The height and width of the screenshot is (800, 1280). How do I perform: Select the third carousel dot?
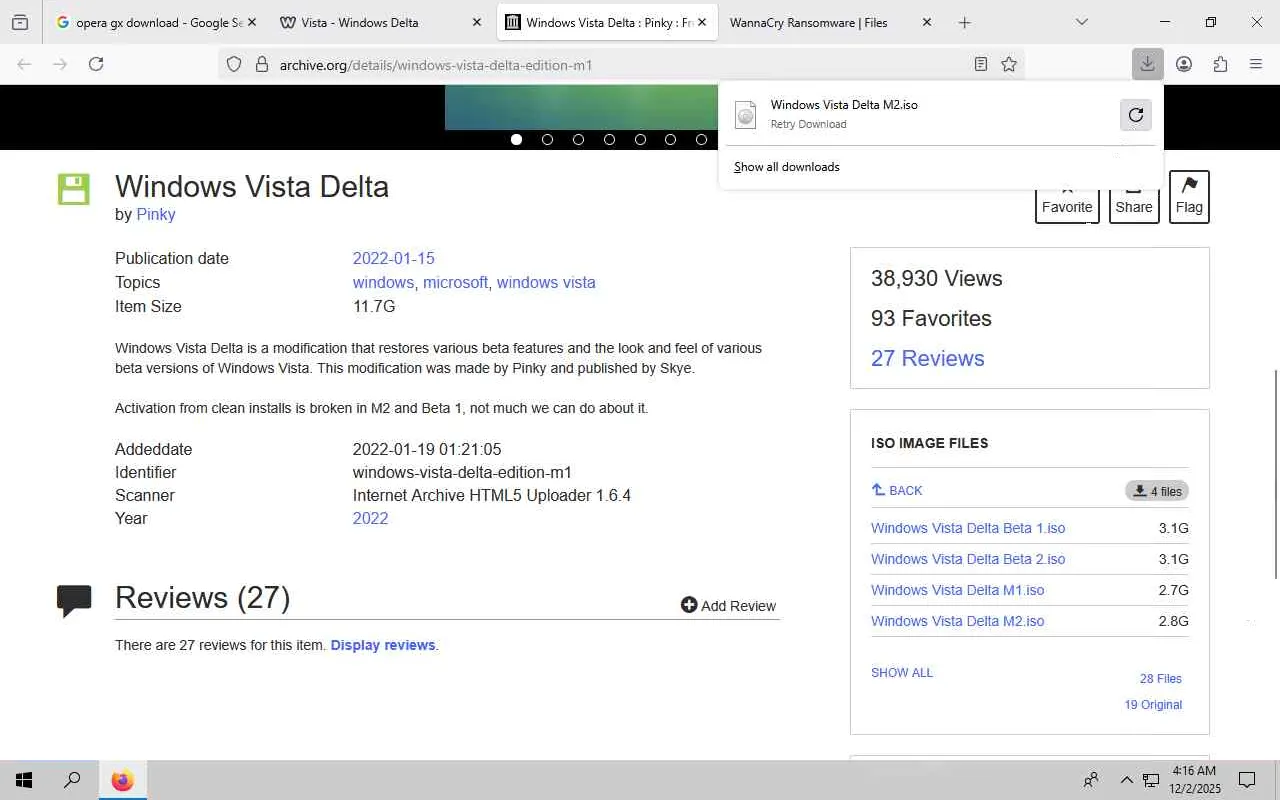point(578,139)
